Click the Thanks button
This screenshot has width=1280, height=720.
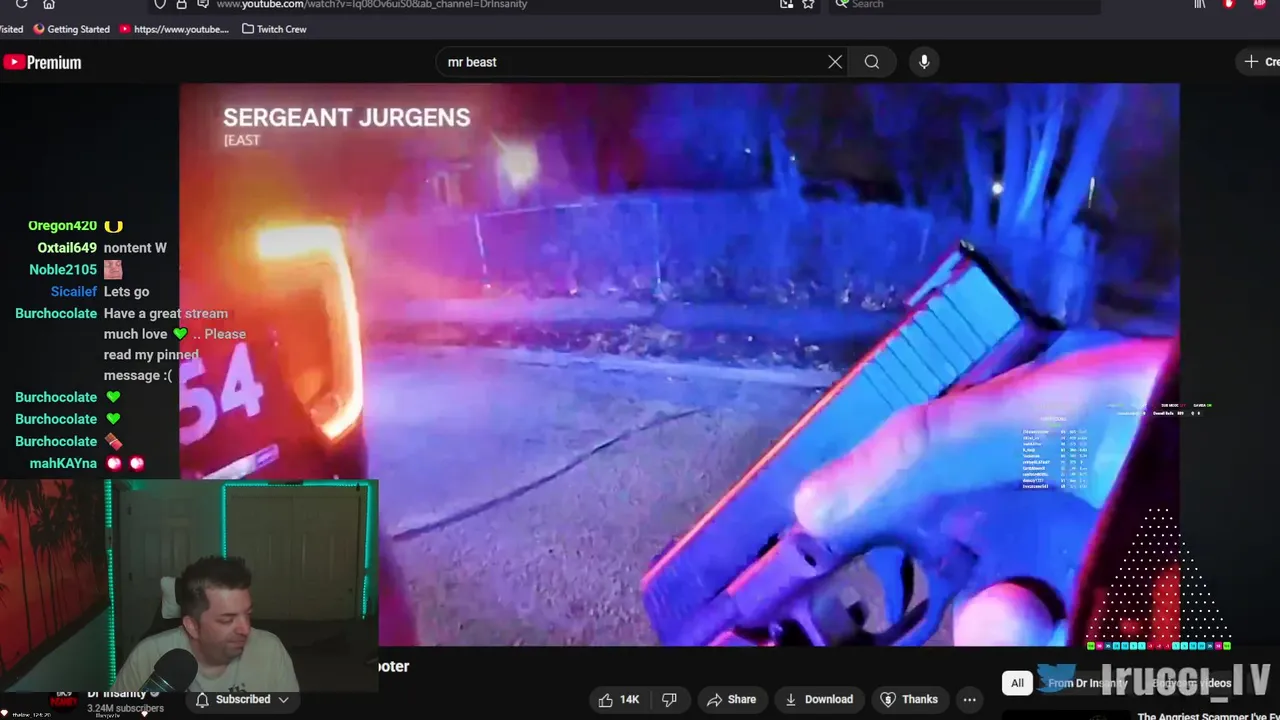(909, 699)
